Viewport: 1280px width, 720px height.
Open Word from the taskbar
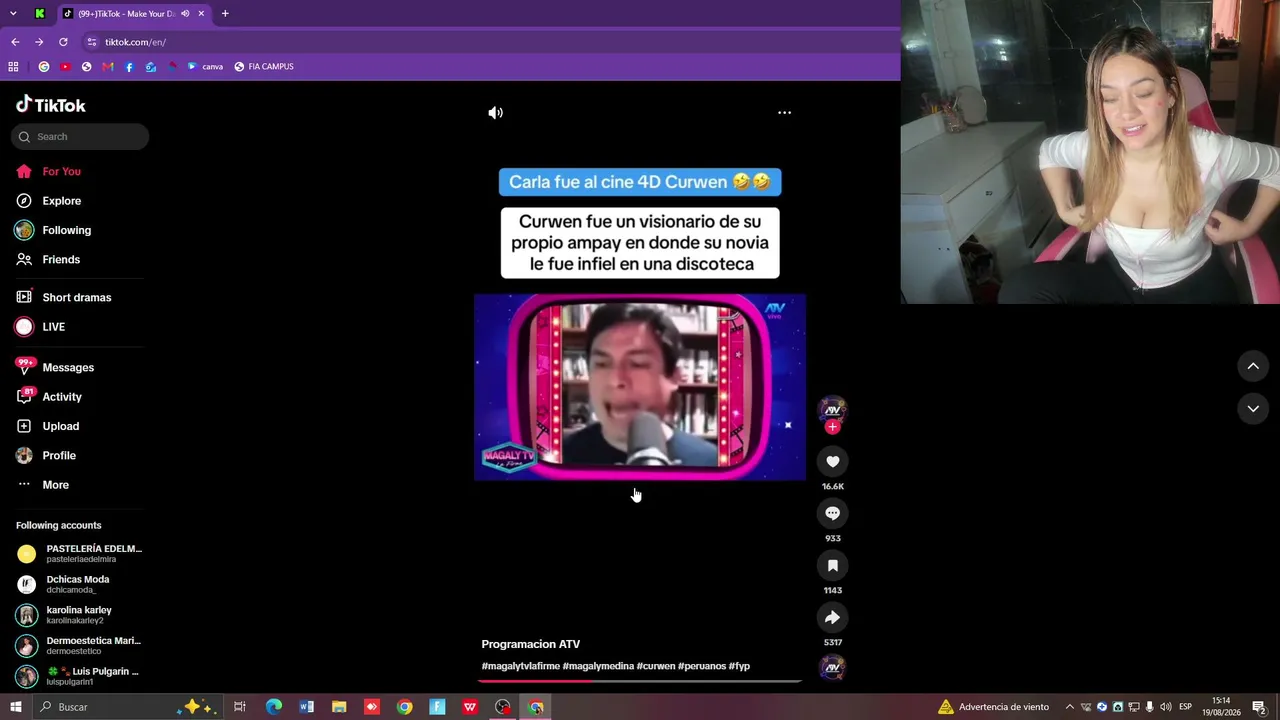[x=306, y=707]
